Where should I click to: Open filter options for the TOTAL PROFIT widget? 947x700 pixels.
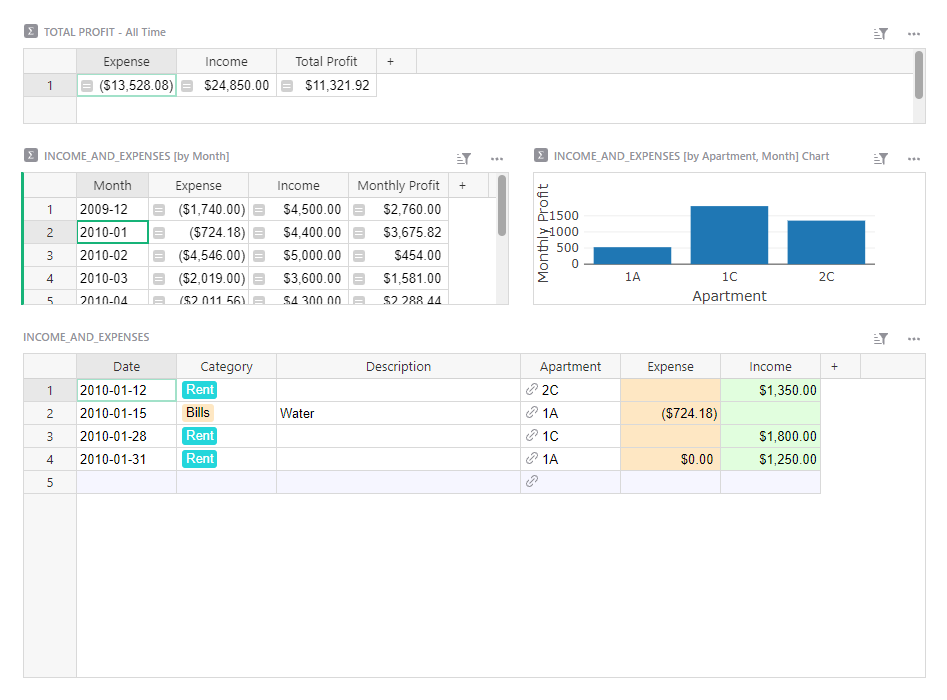(880, 33)
